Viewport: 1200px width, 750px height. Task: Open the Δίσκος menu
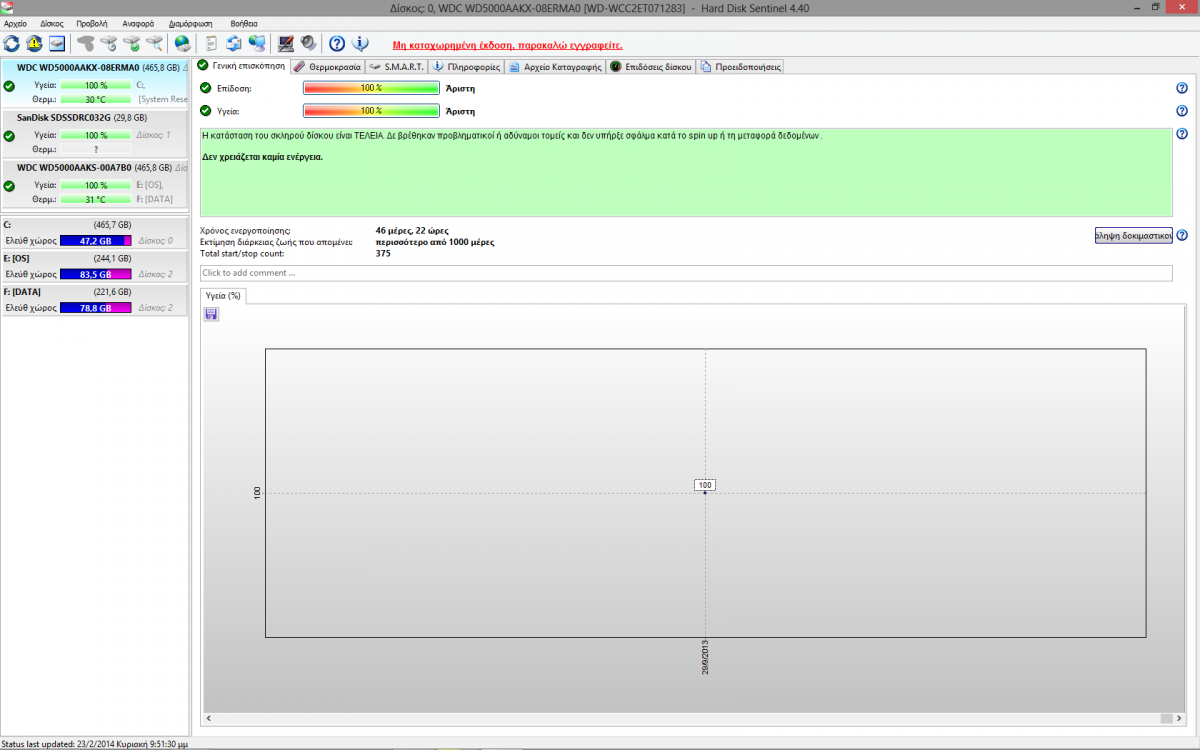point(52,23)
